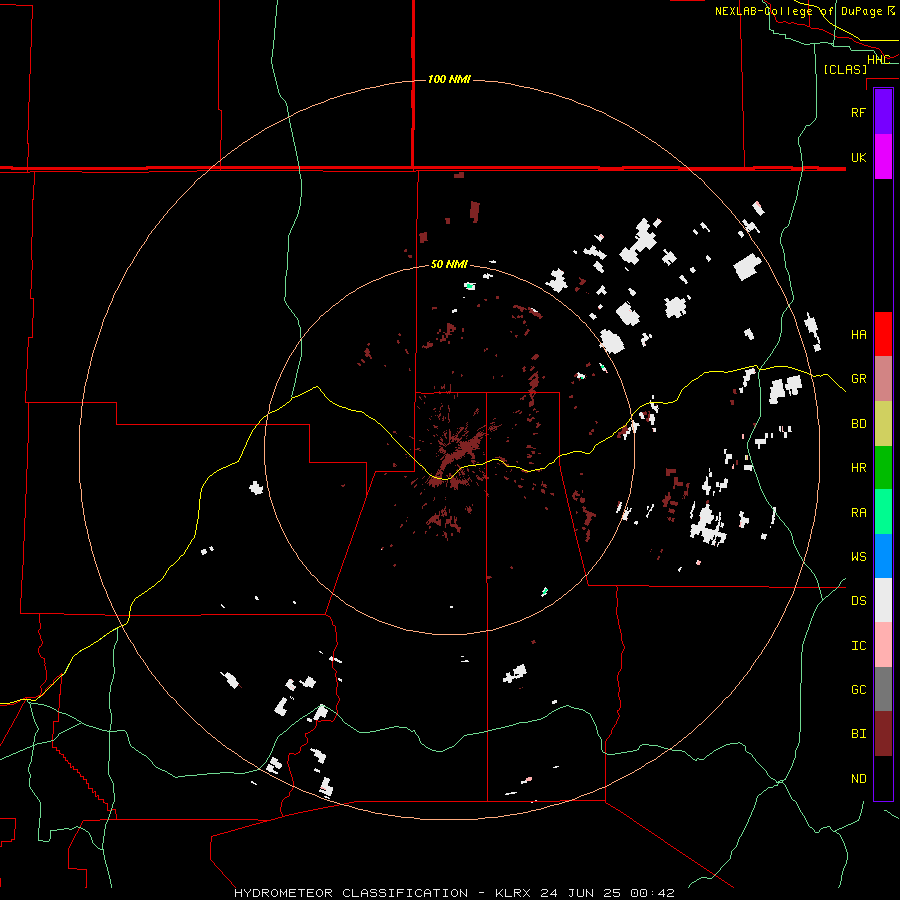Click the NEXLAB-College of DuPage credit text
The height and width of the screenshot is (900, 900).
[x=805, y=11]
